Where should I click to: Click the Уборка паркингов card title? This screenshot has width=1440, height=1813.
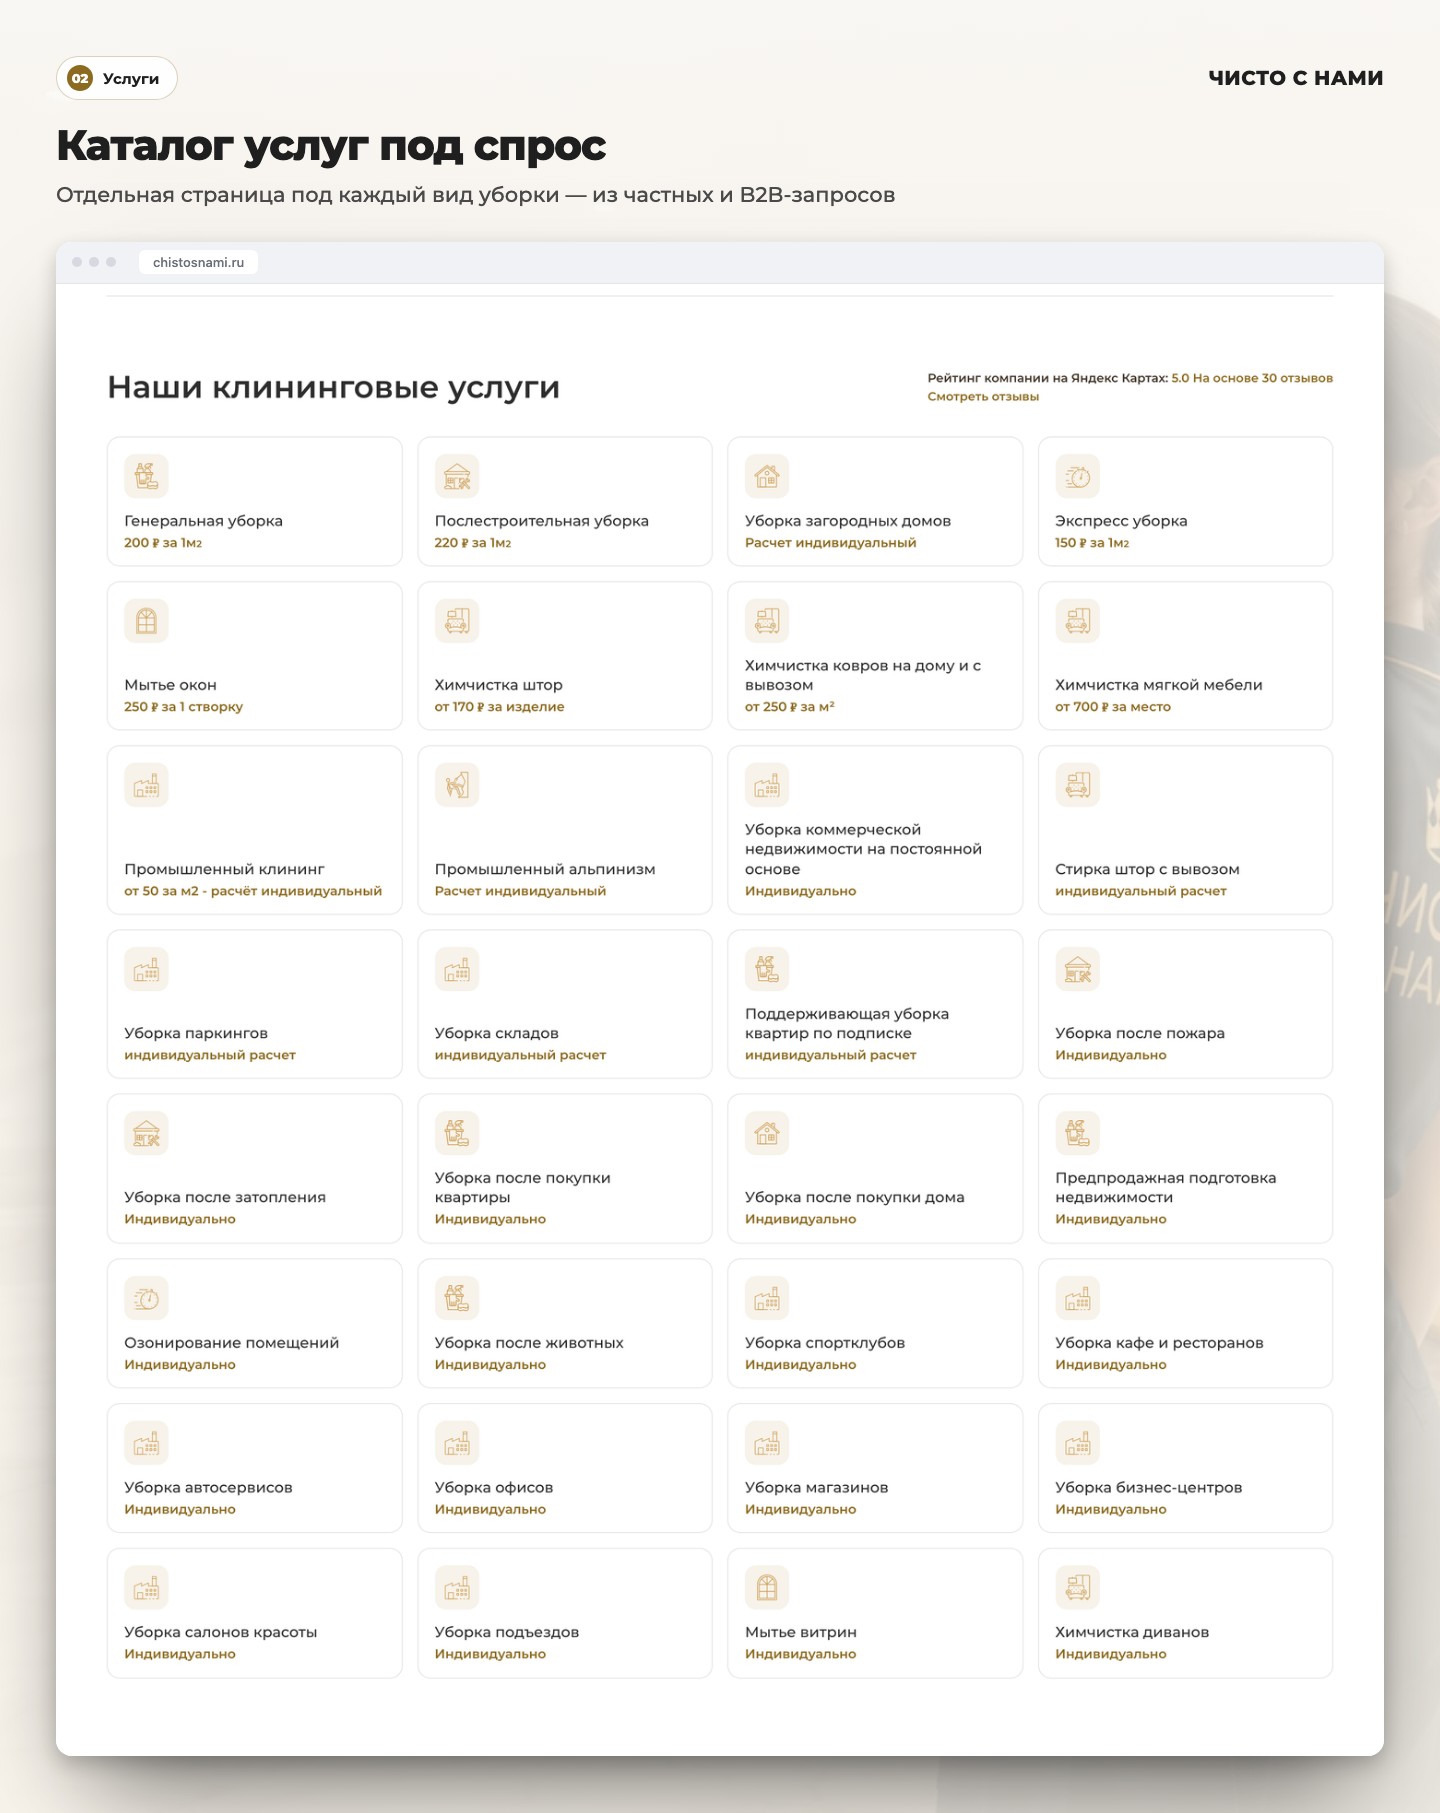(x=196, y=1033)
